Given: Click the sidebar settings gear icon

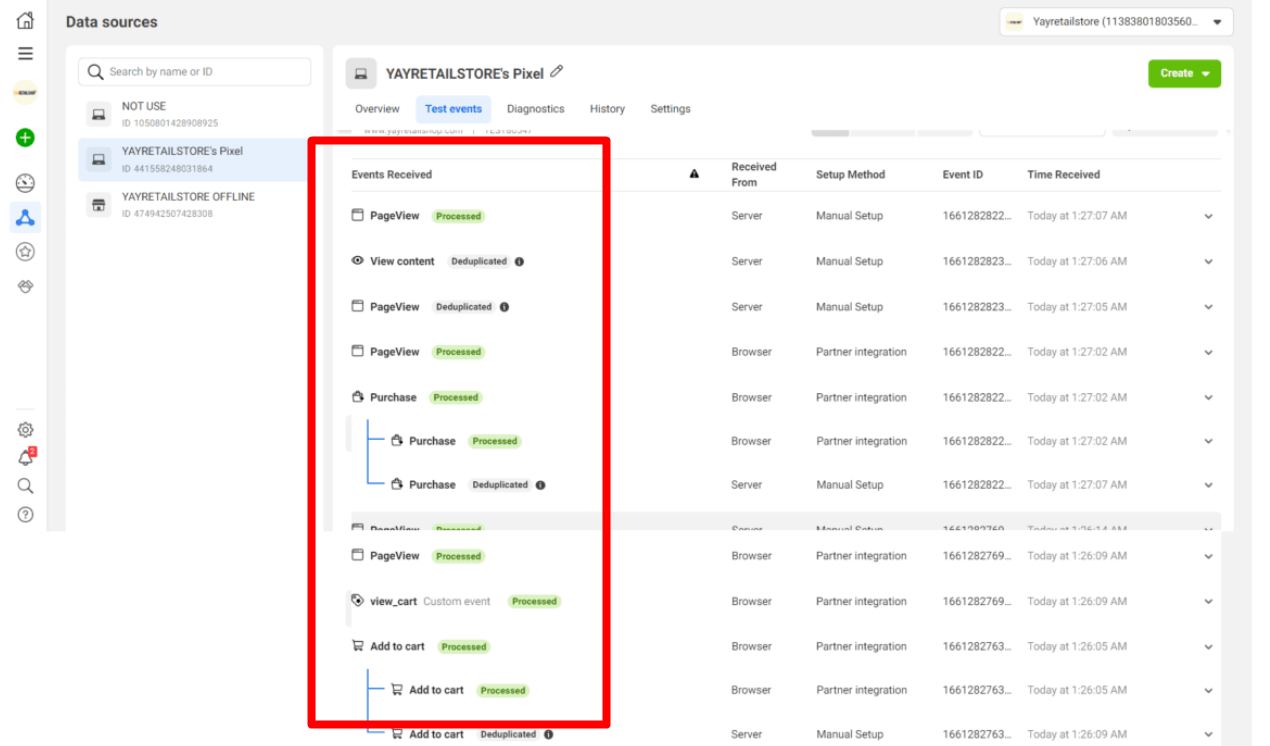Looking at the screenshot, I should [x=26, y=430].
